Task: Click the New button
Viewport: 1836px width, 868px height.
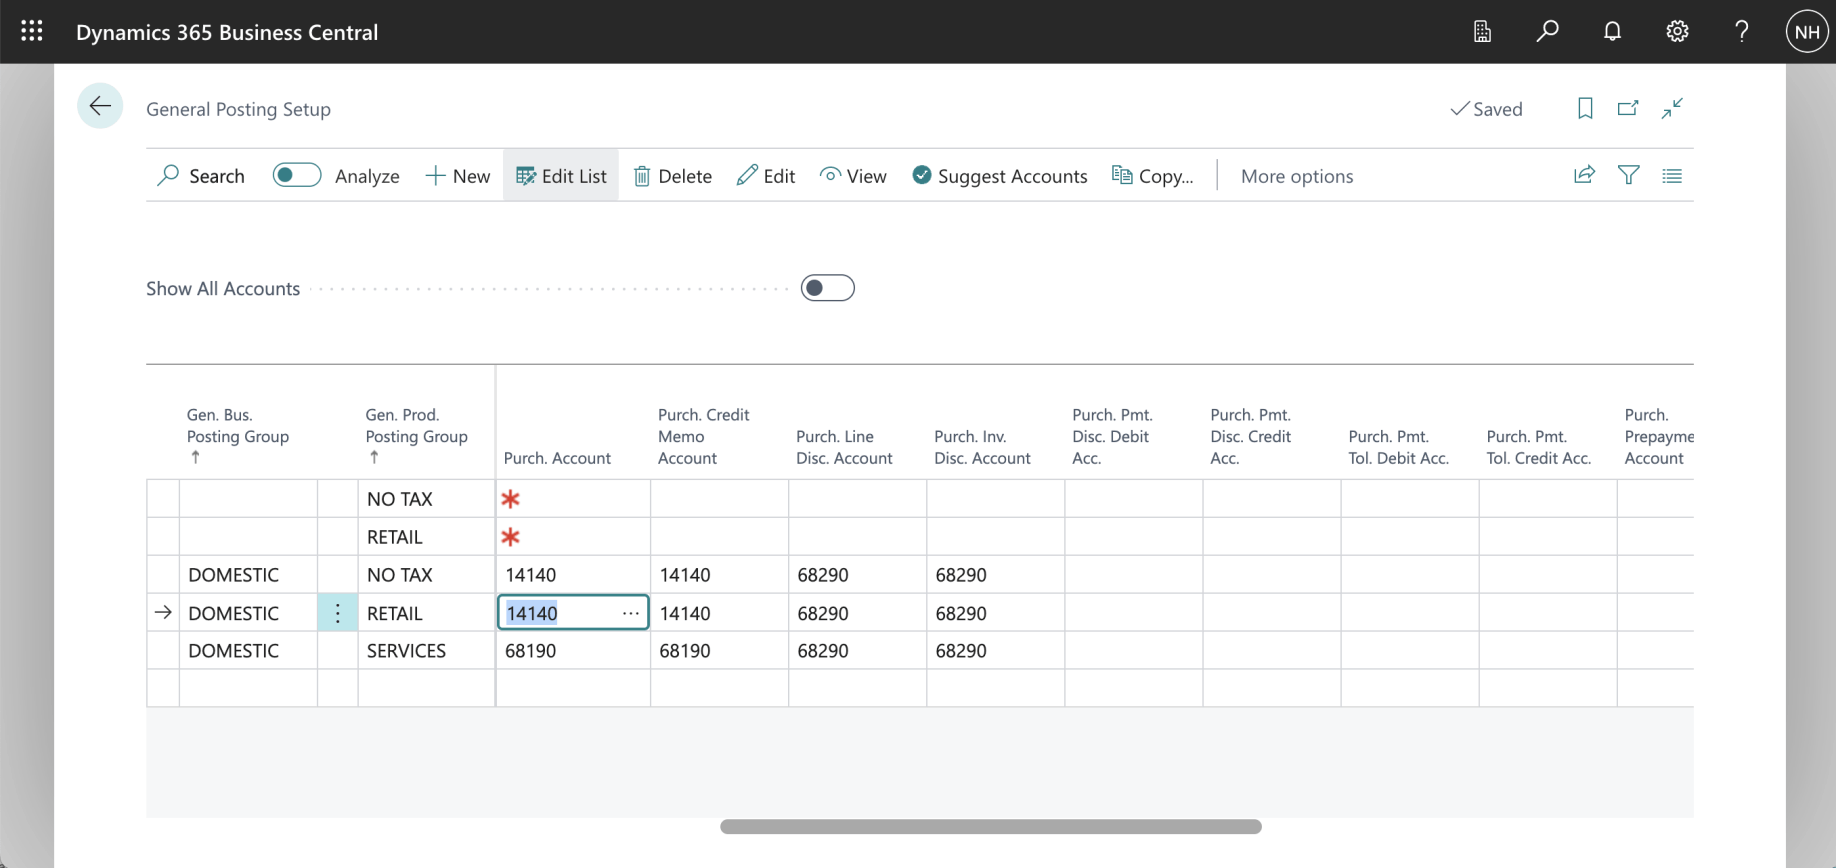Action: [x=457, y=176]
